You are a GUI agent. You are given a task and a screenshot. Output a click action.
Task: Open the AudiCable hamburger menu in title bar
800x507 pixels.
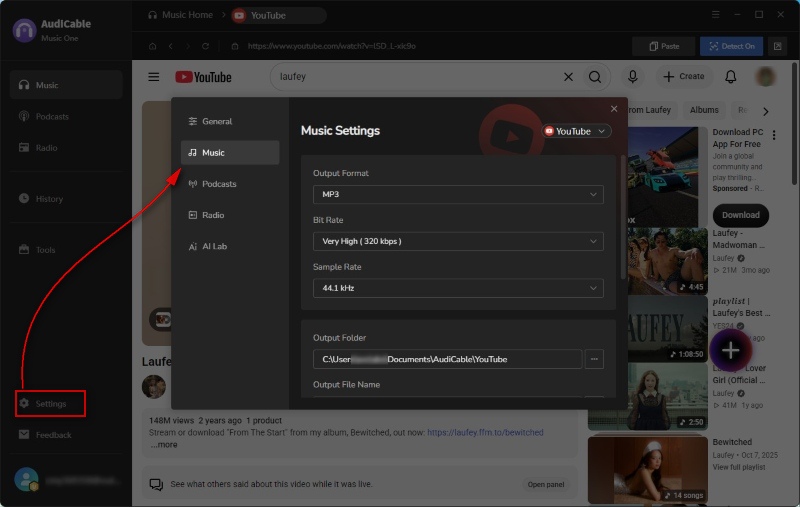(x=715, y=15)
